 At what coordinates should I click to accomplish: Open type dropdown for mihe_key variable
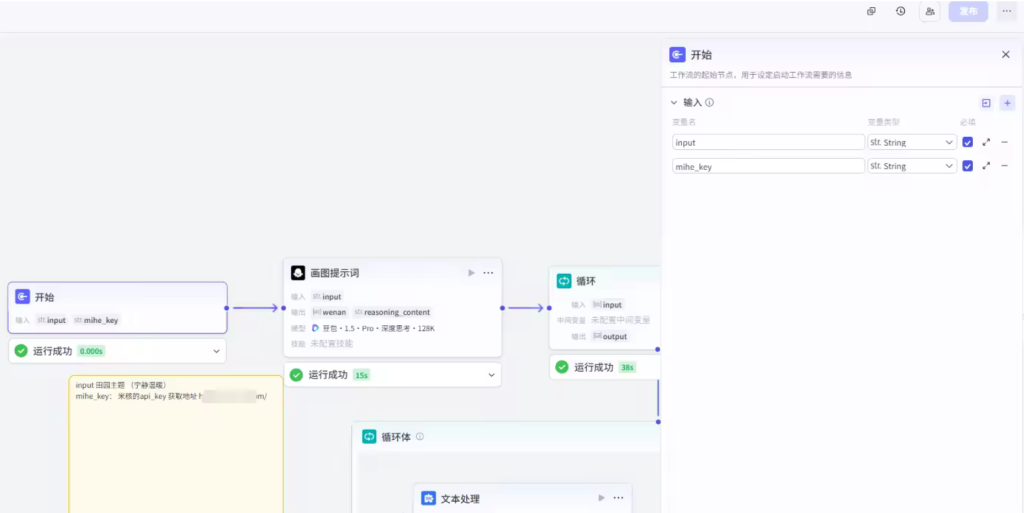point(912,166)
